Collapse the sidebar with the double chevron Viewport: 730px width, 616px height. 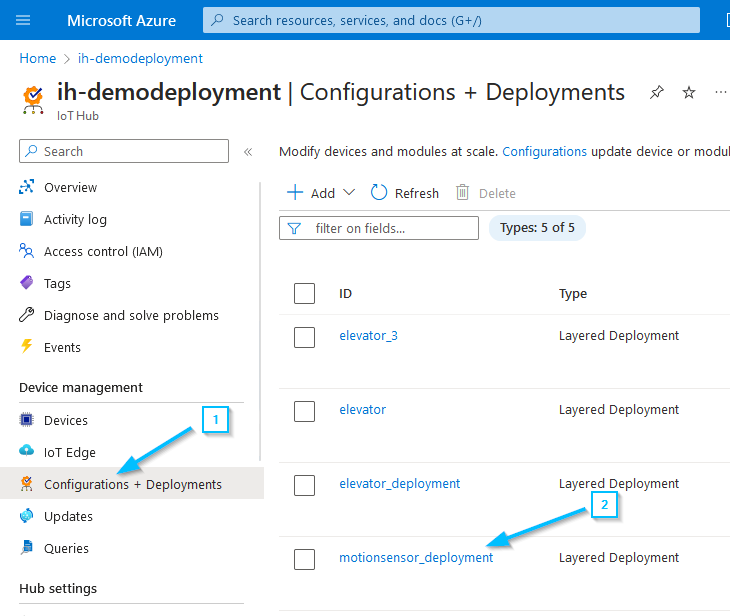coord(248,152)
